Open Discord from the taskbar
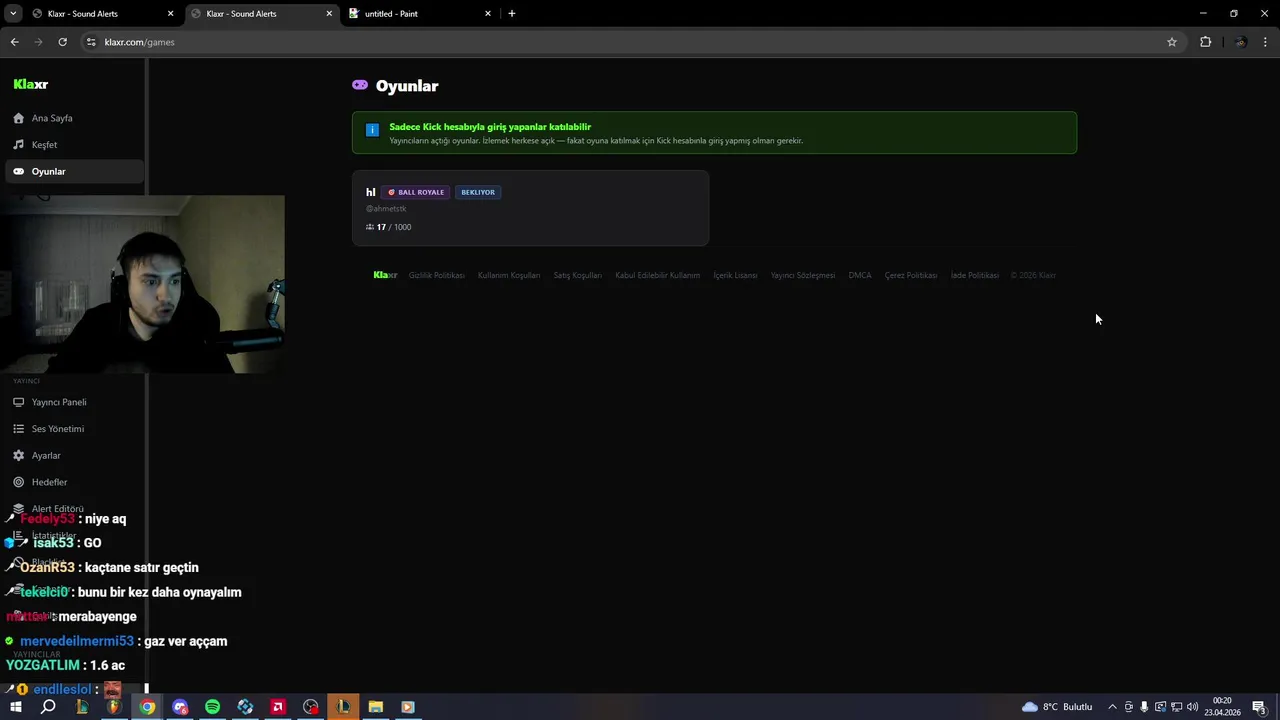This screenshot has width=1280, height=720. click(180, 707)
